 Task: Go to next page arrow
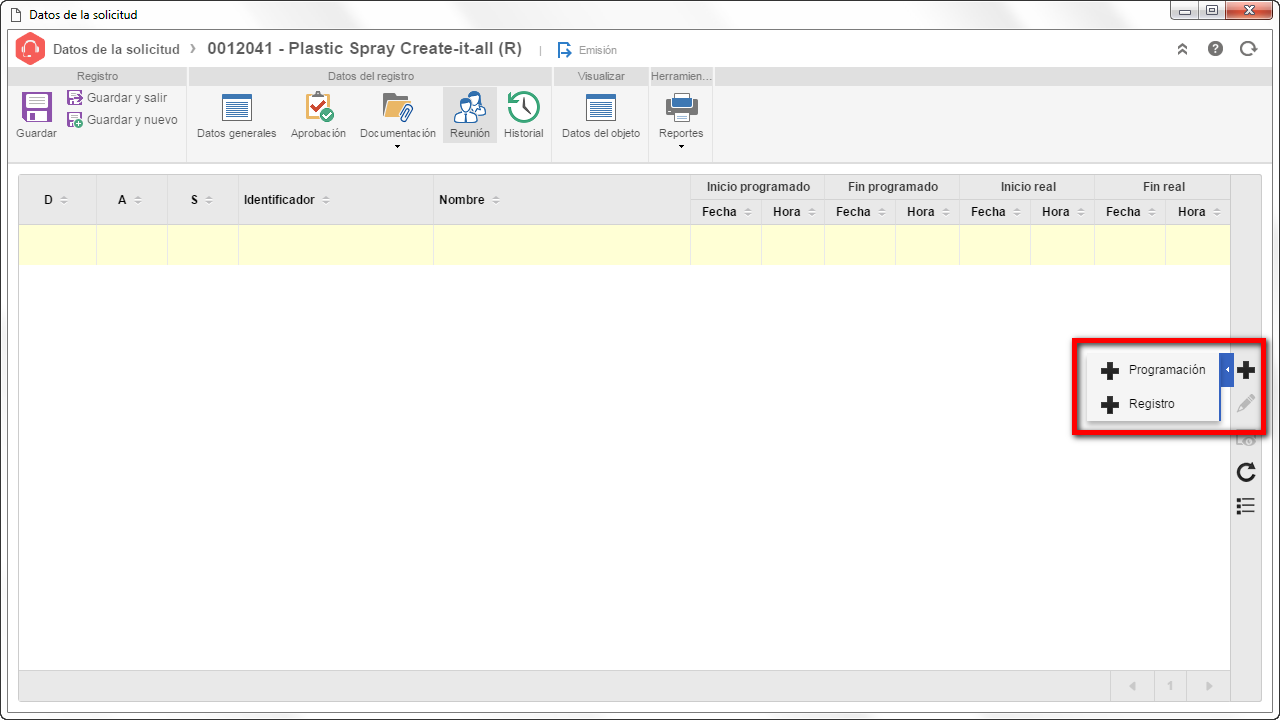(x=1208, y=686)
